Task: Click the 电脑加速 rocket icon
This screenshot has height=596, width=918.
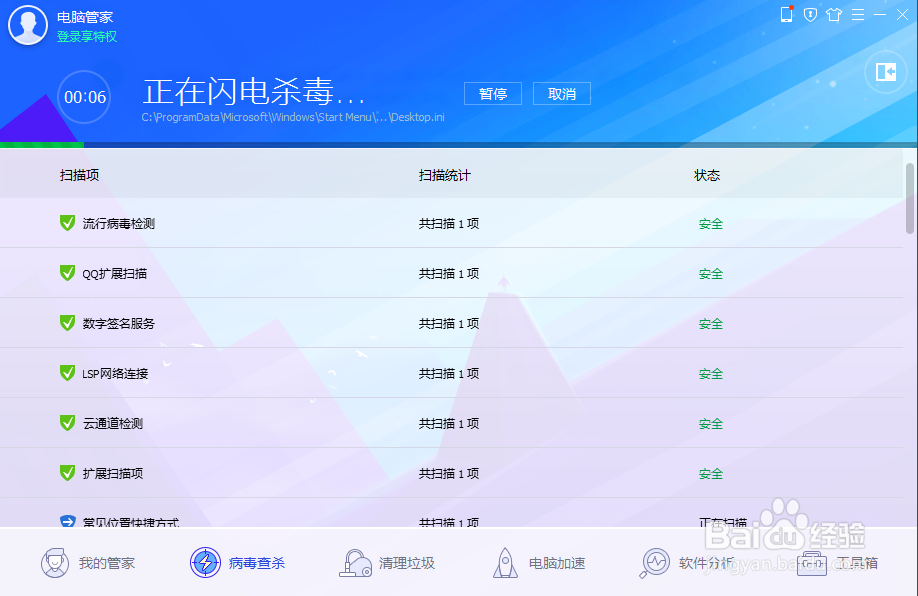Action: 505,563
